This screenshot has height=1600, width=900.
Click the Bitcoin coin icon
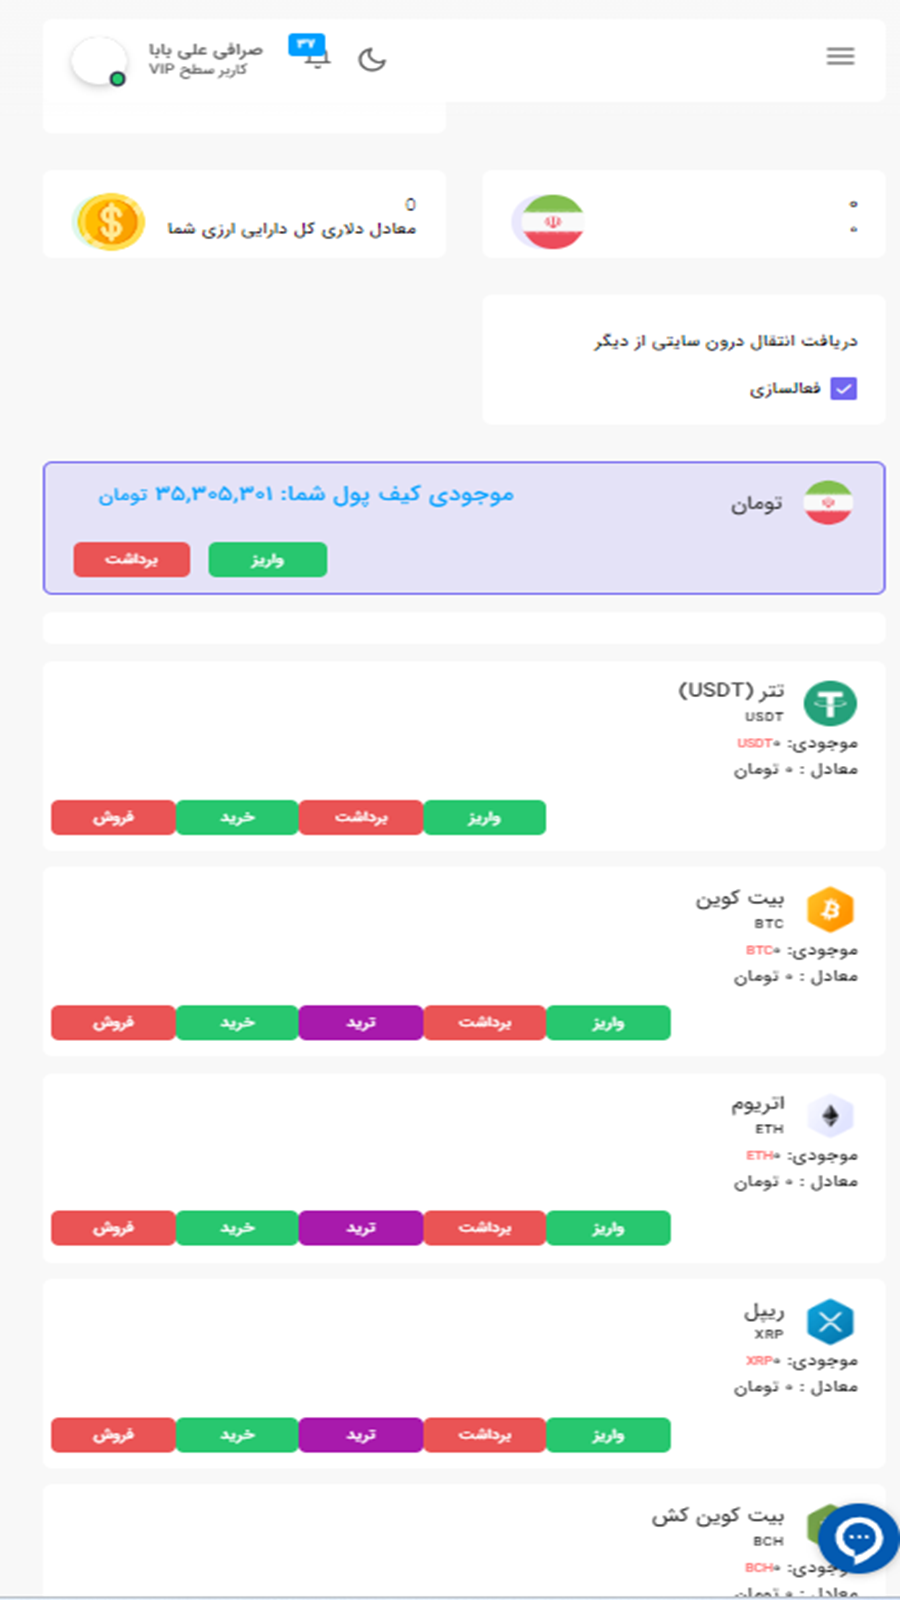[832, 908]
